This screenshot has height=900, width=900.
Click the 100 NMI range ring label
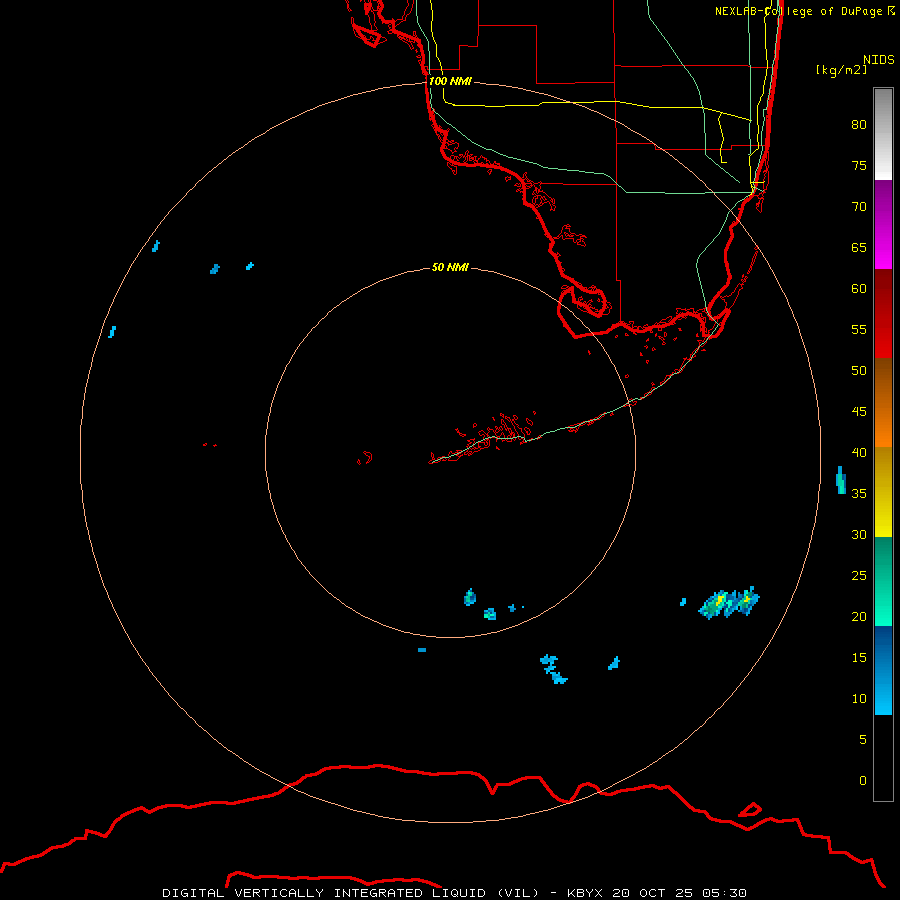click(x=450, y=82)
